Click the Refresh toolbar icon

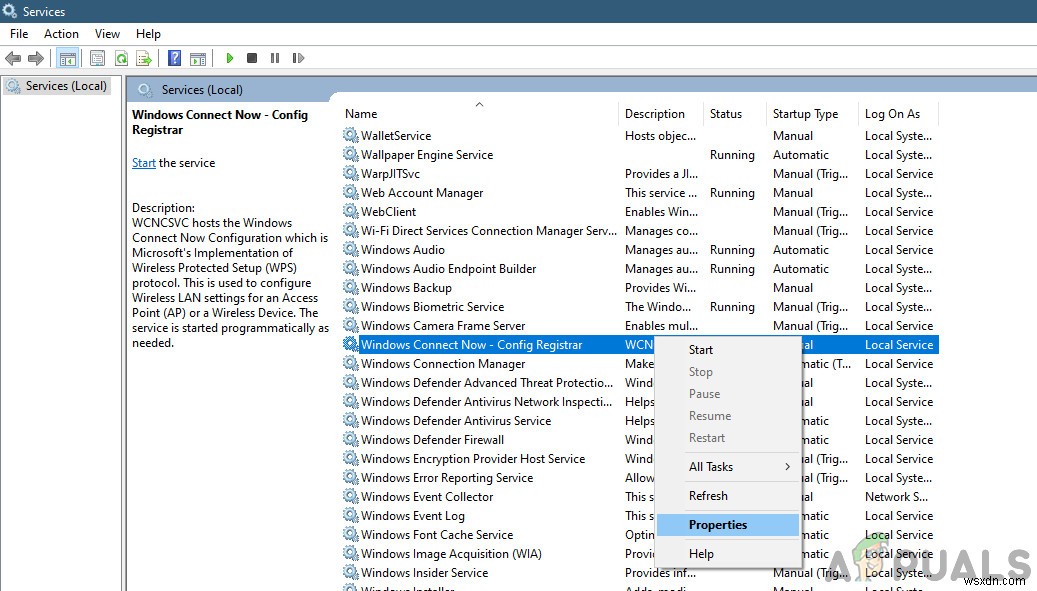pyautogui.click(x=121, y=59)
